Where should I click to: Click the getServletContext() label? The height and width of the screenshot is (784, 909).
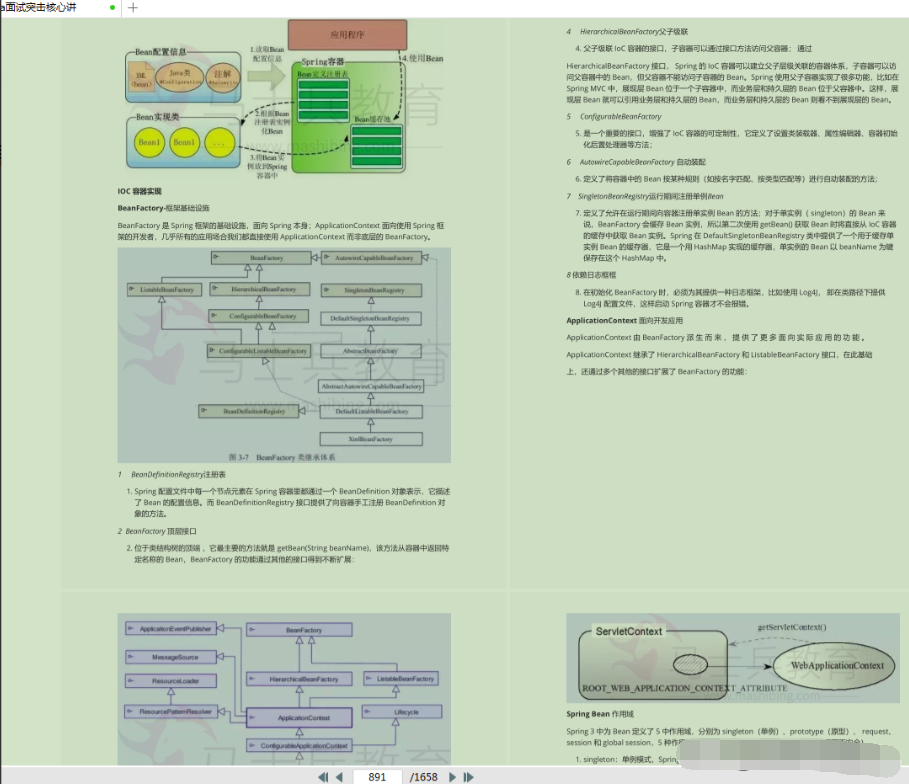[x=792, y=627]
